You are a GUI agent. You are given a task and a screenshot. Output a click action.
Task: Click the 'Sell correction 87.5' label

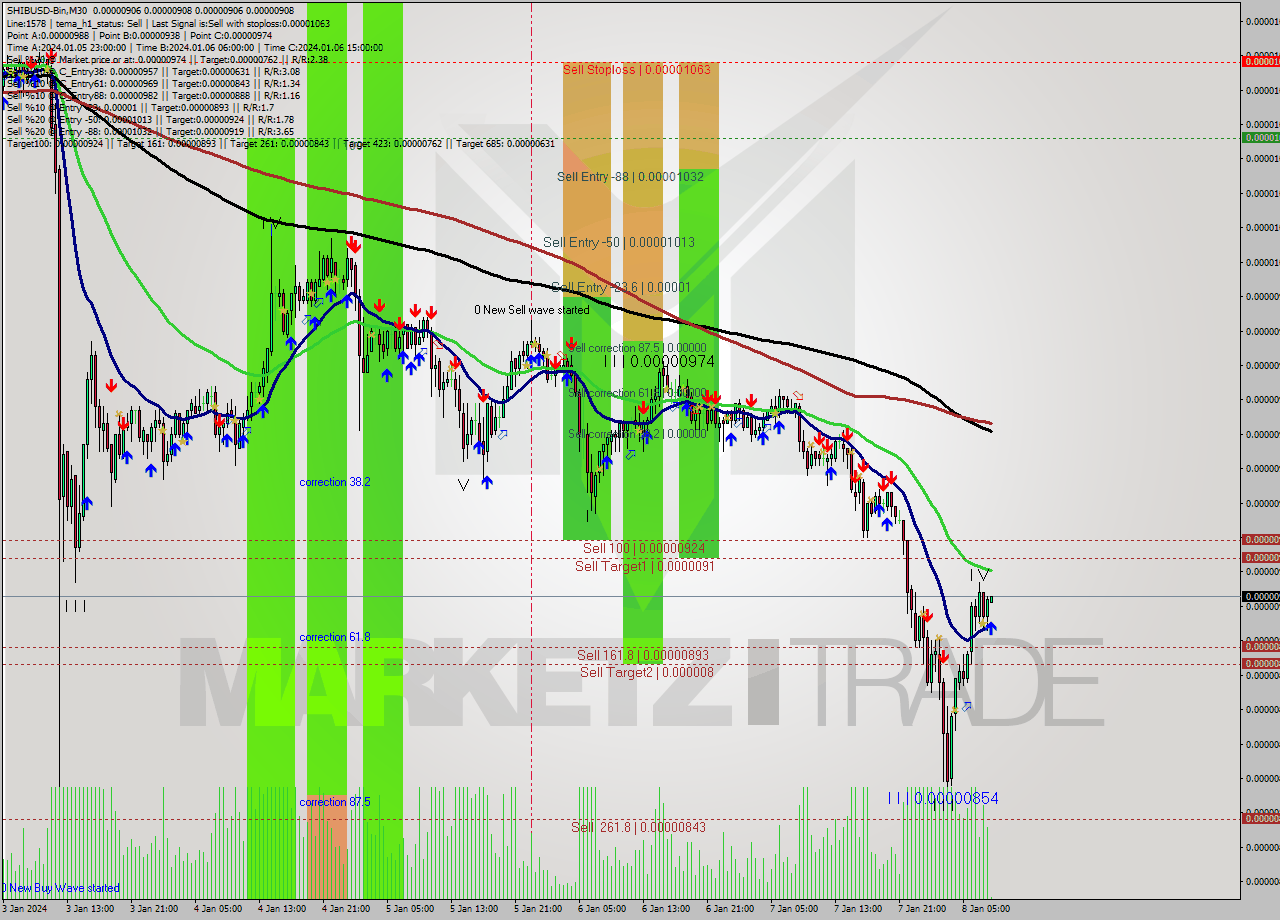(637, 348)
